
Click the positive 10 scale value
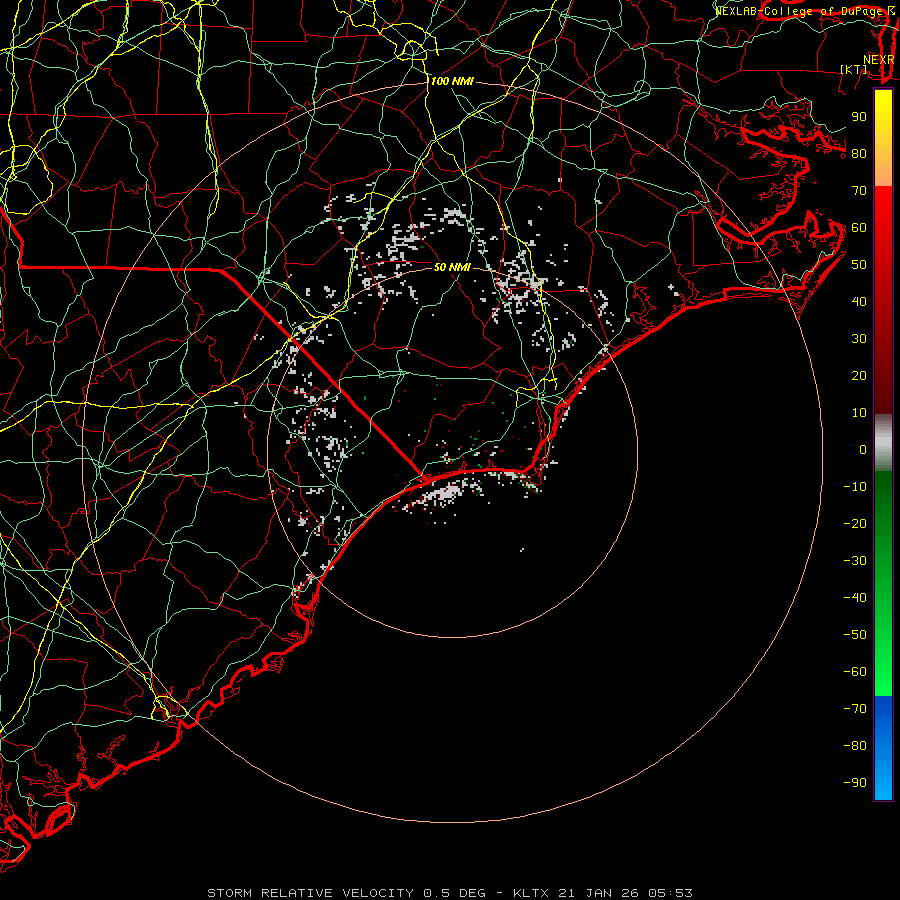tap(859, 413)
